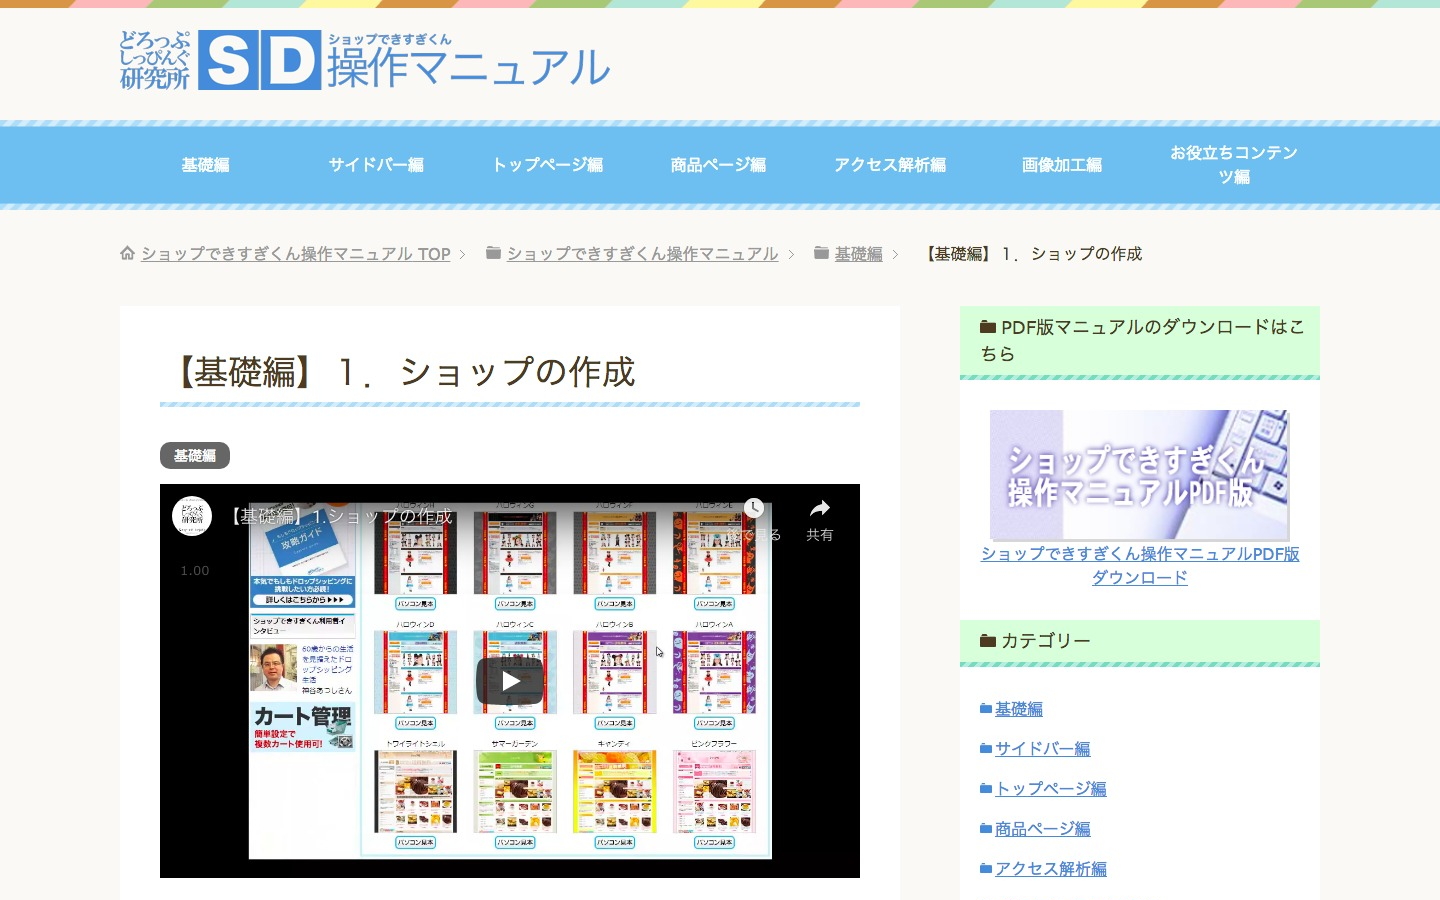Image resolution: width=1440 pixels, height=900 pixels.
Task: Click folder icon before second breadcrumb link
Action: coord(493,253)
